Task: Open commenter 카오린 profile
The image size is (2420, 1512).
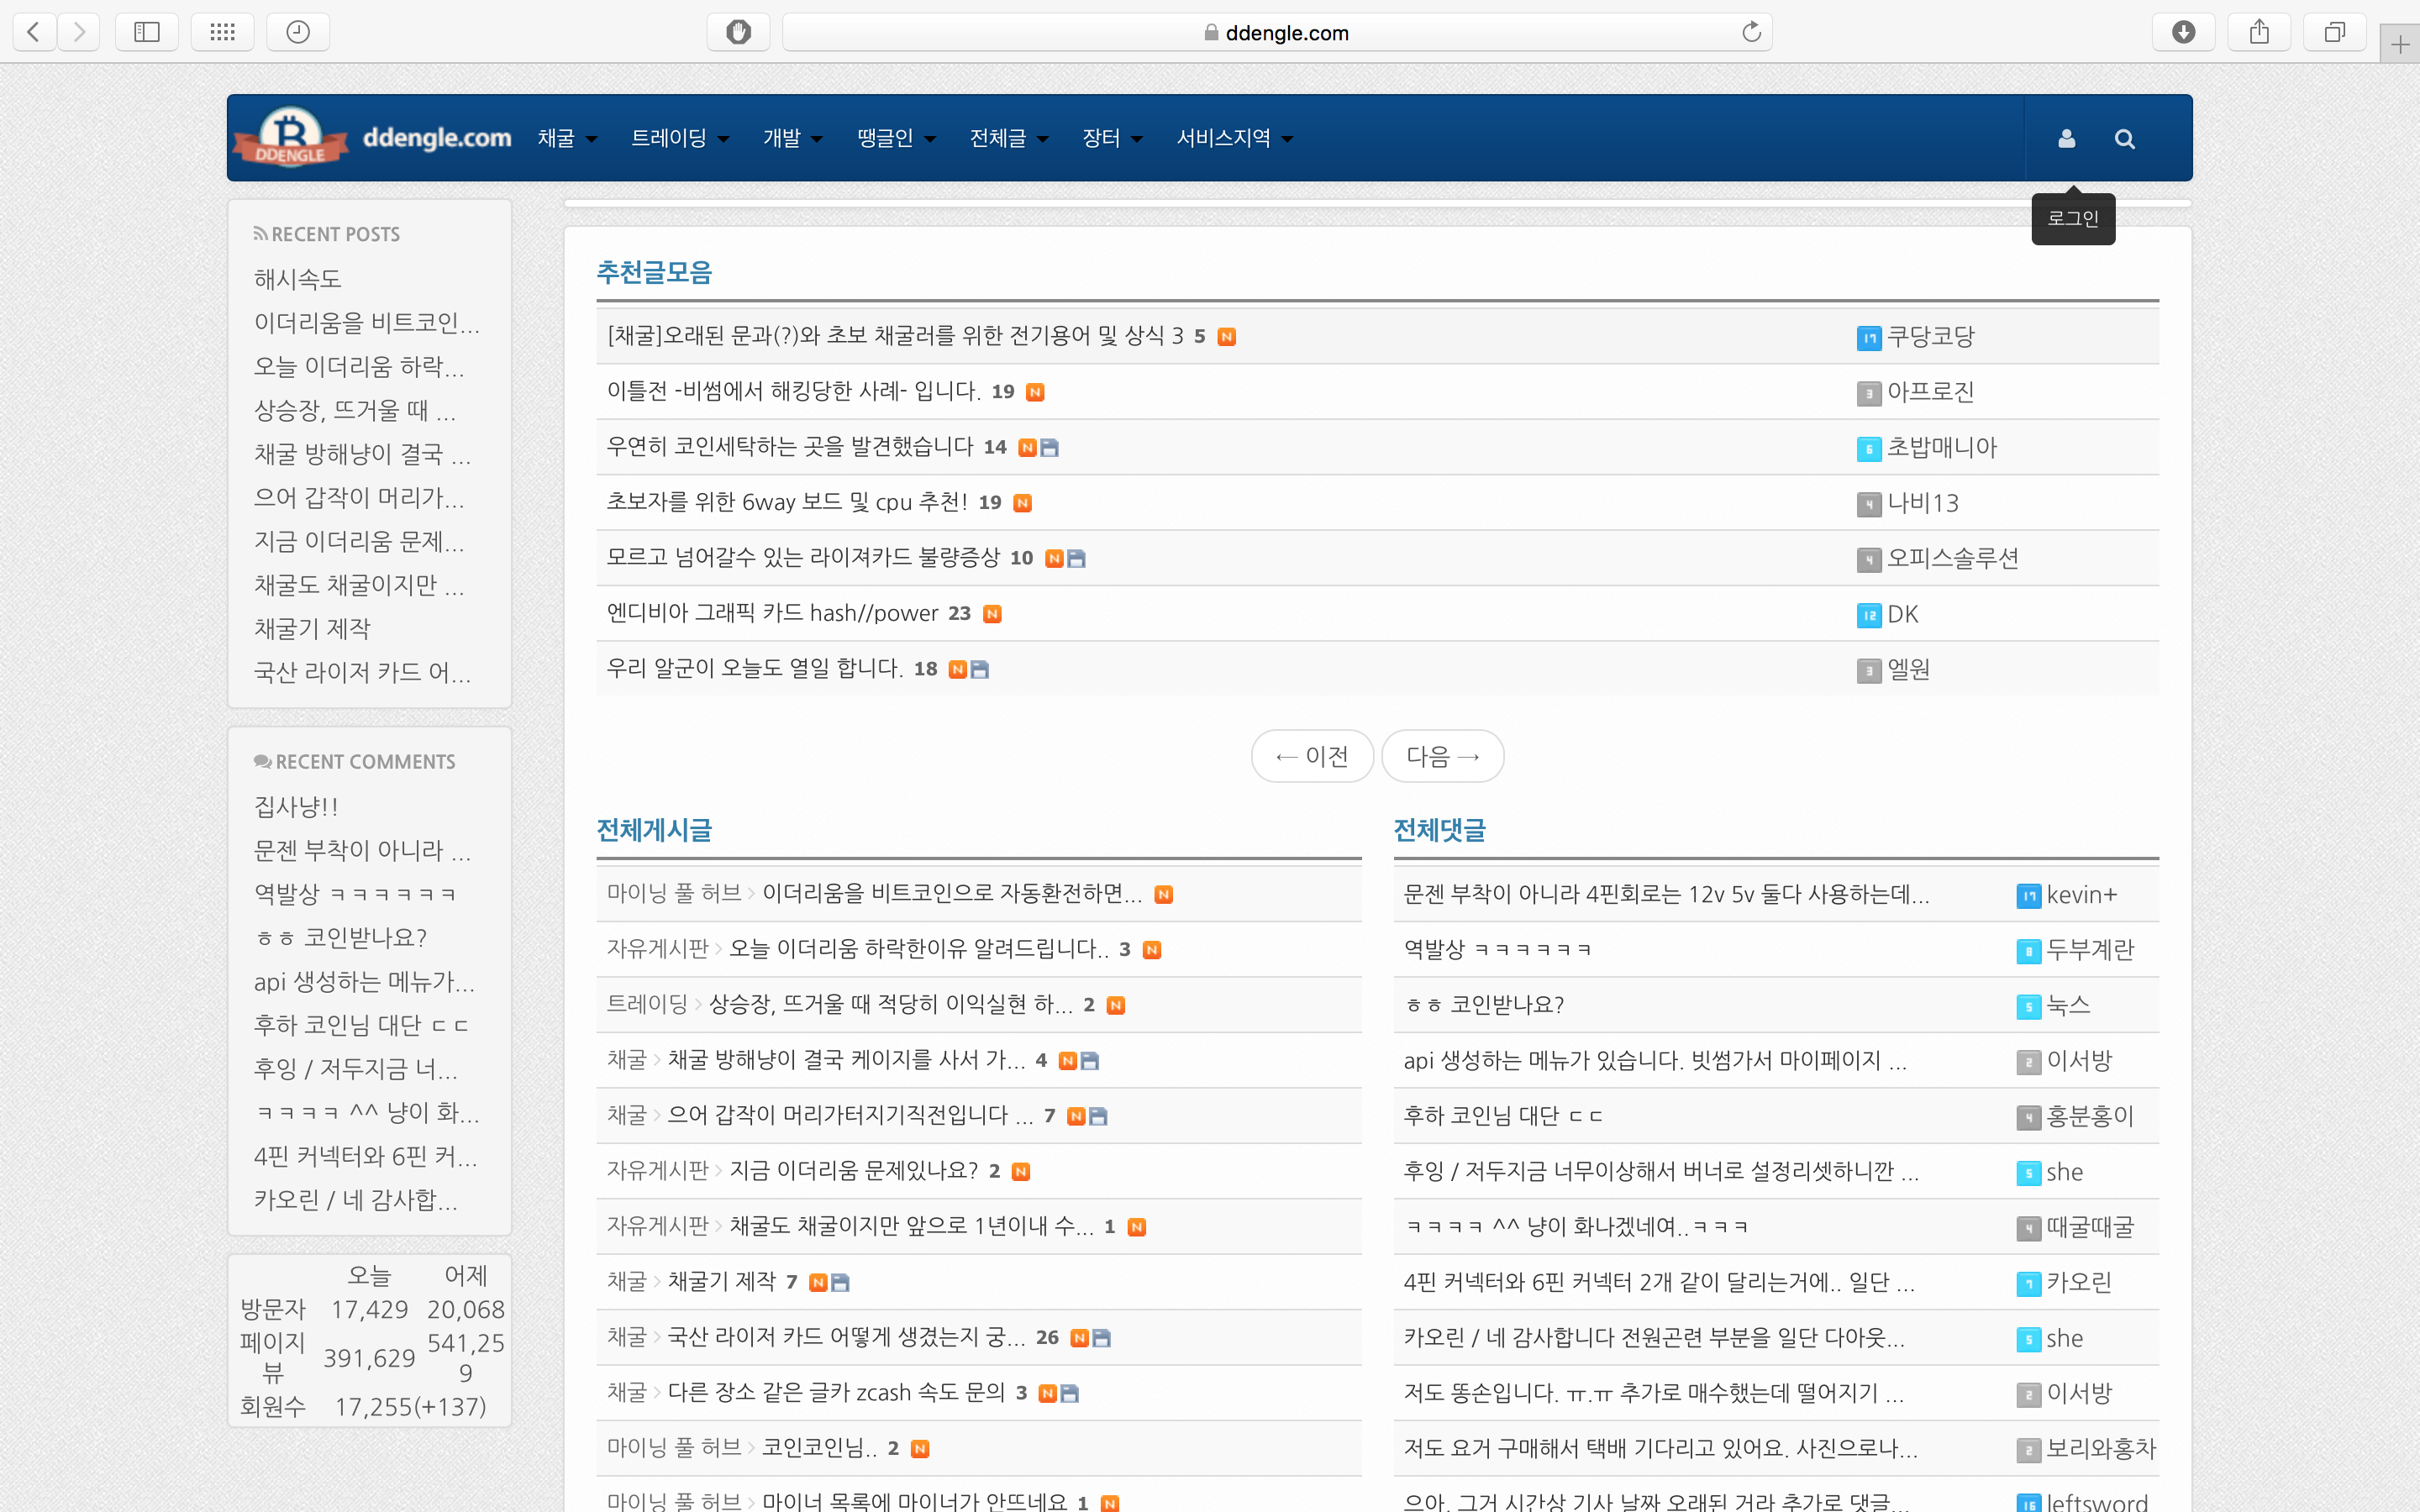Action: (x=2079, y=1282)
